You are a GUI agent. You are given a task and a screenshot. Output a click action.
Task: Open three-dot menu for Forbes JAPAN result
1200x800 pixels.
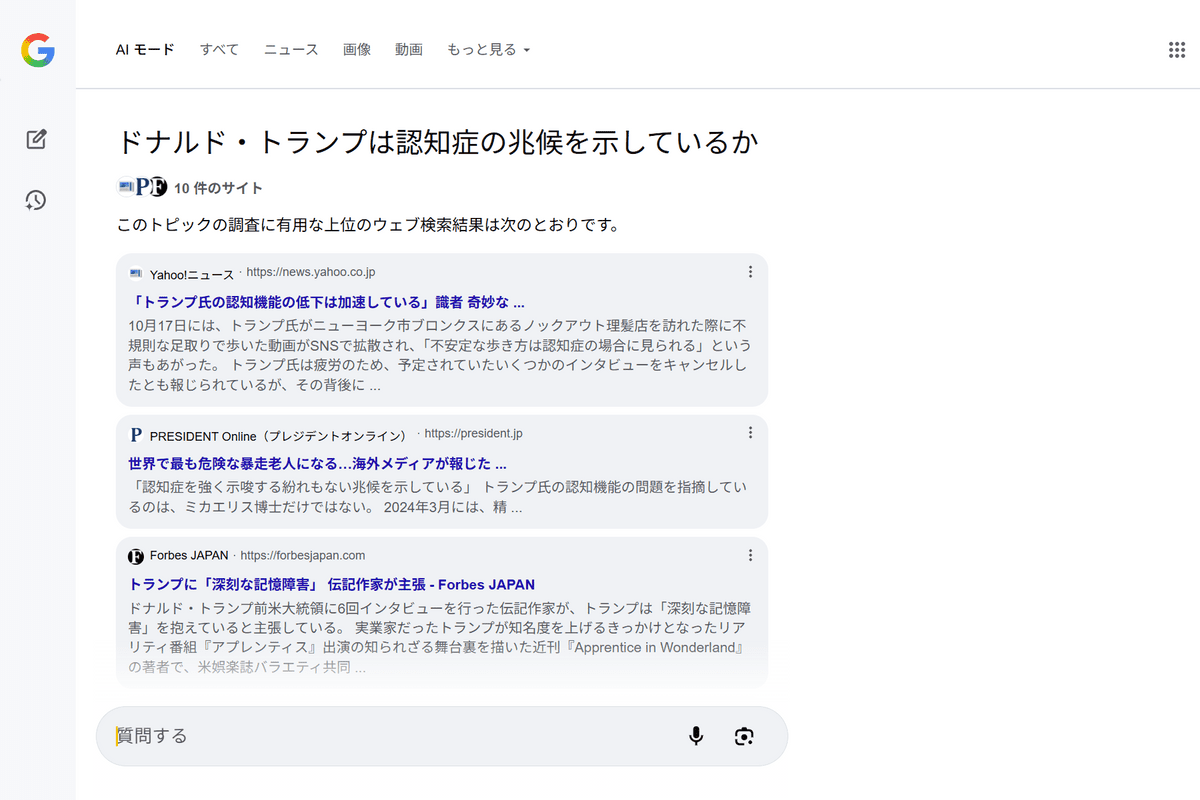tap(750, 555)
